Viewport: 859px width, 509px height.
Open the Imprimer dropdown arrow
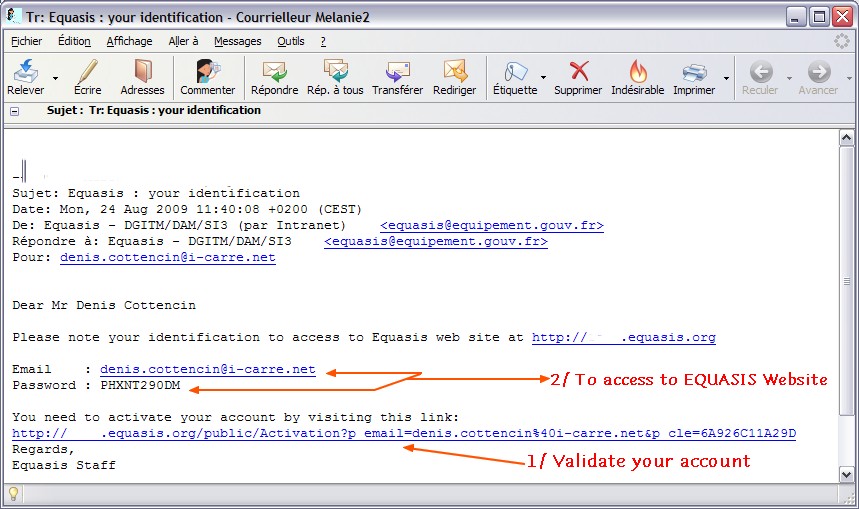pyautogui.click(x=726, y=78)
